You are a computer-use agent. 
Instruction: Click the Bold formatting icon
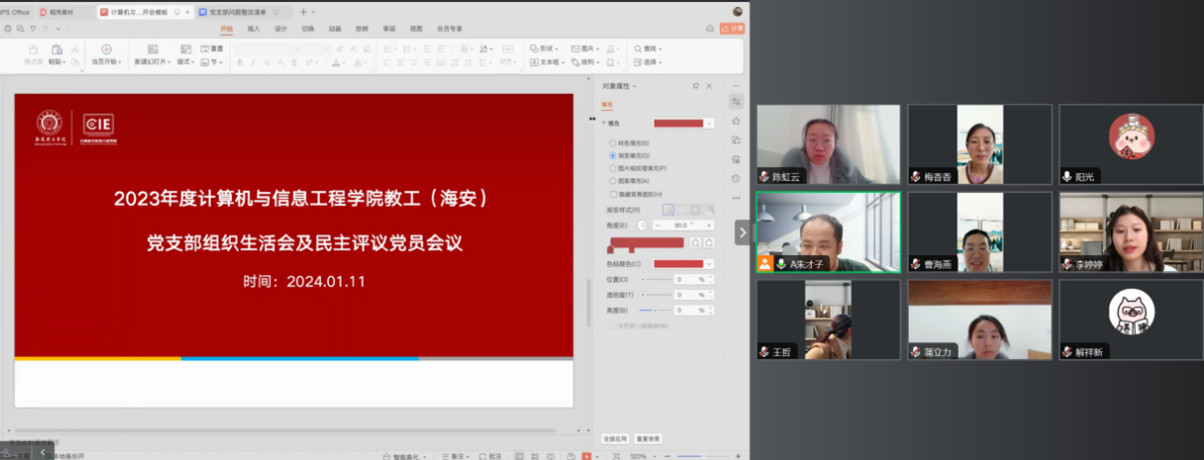tap(239, 62)
